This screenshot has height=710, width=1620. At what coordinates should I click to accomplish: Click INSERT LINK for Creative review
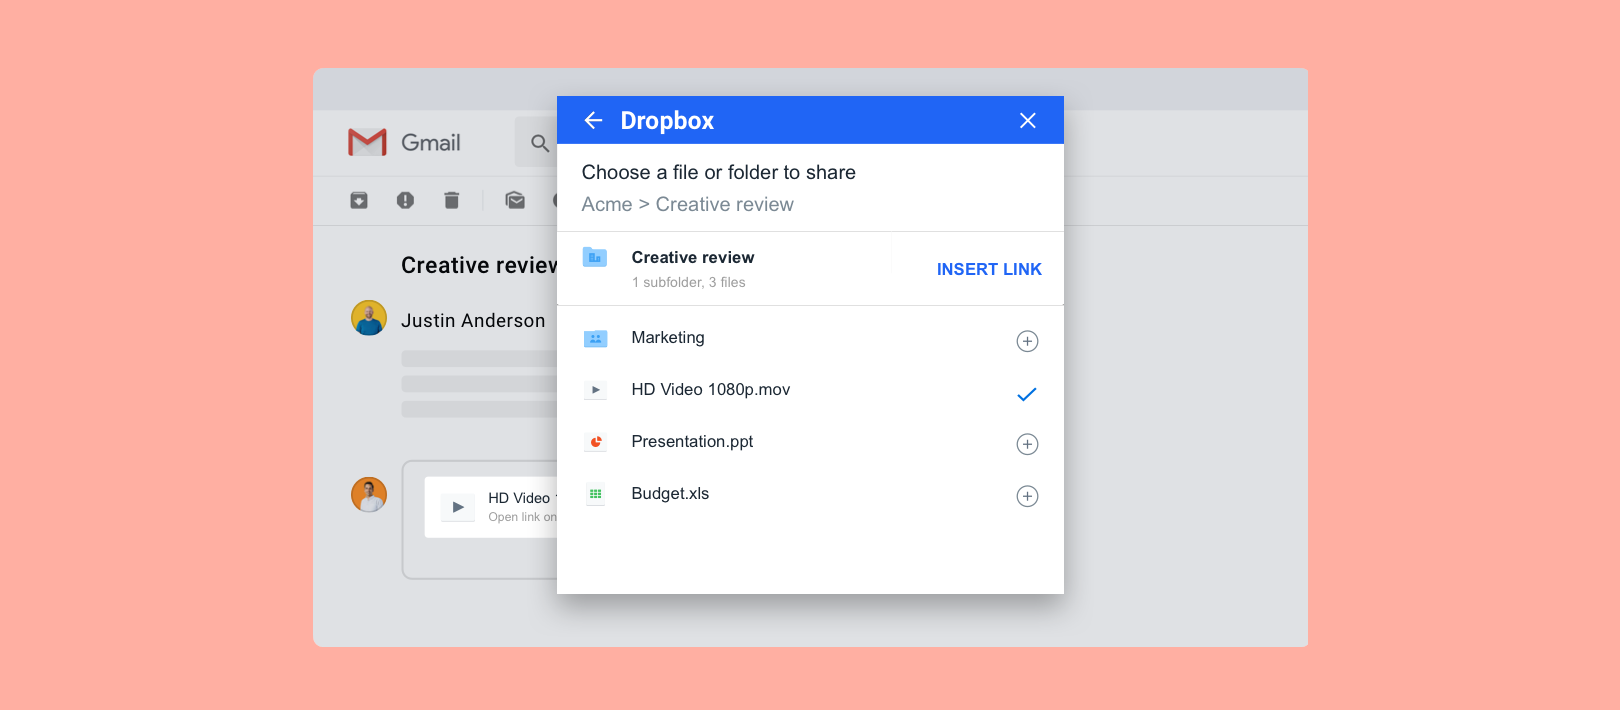click(x=989, y=269)
